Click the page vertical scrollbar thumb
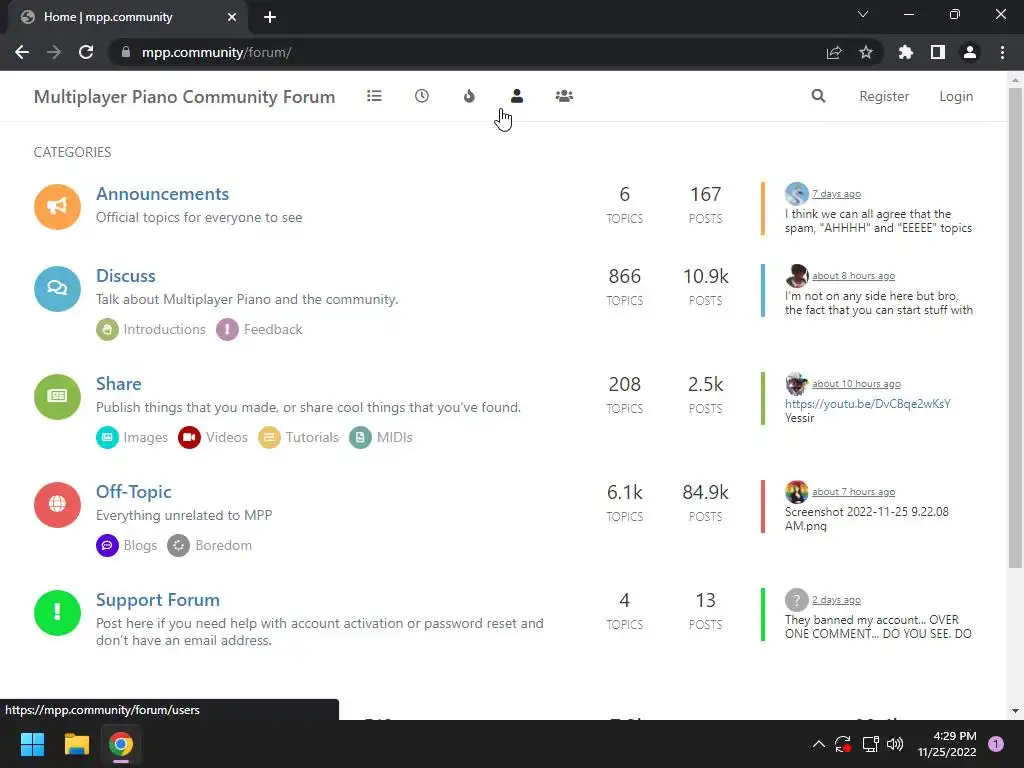 click(x=1015, y=327)
